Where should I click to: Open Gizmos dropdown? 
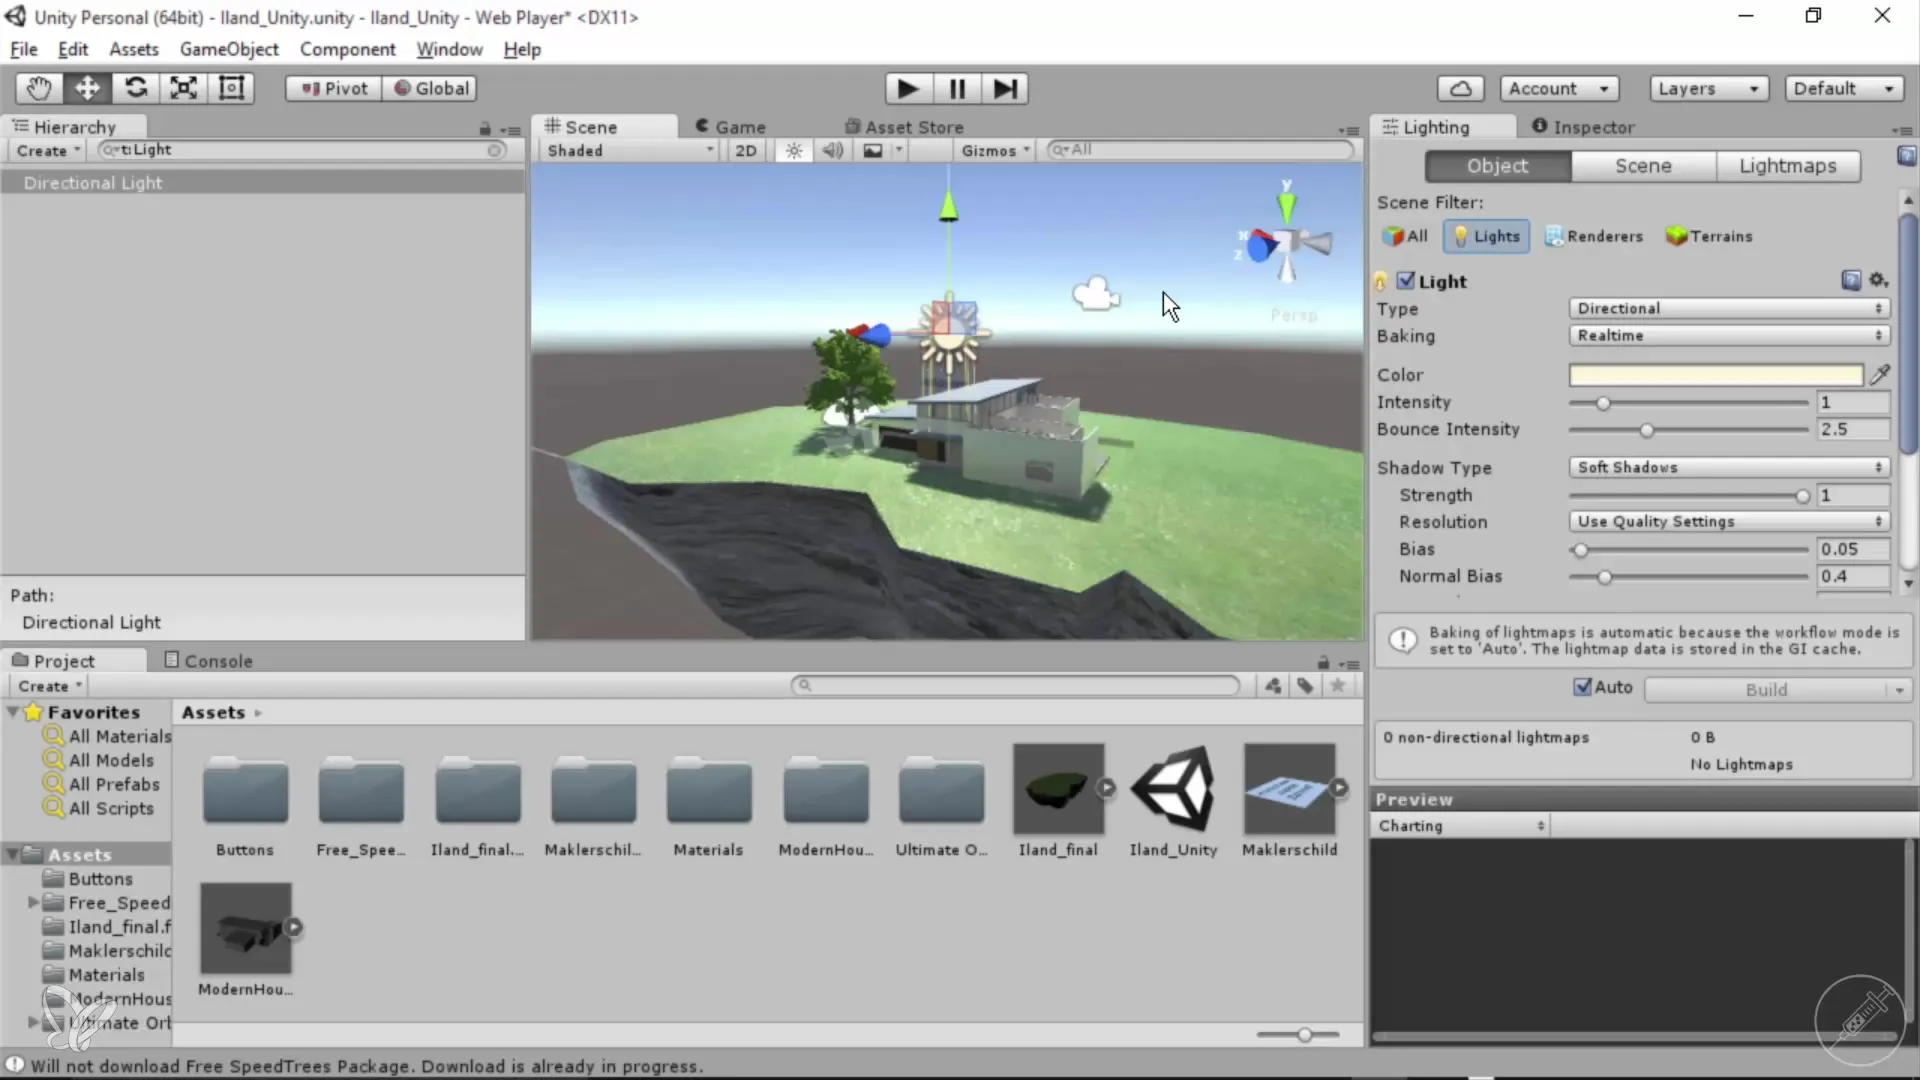[995, 150]
